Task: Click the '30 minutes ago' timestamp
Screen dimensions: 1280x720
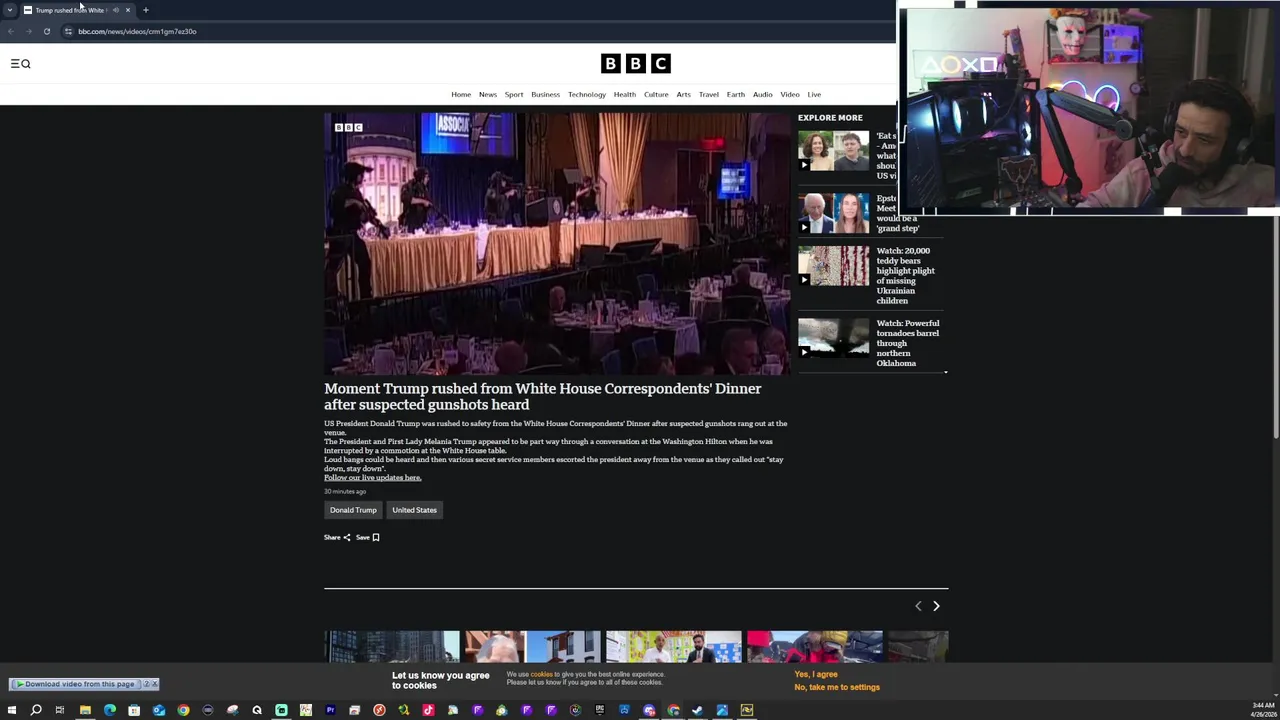Action: tap(345, 492)
